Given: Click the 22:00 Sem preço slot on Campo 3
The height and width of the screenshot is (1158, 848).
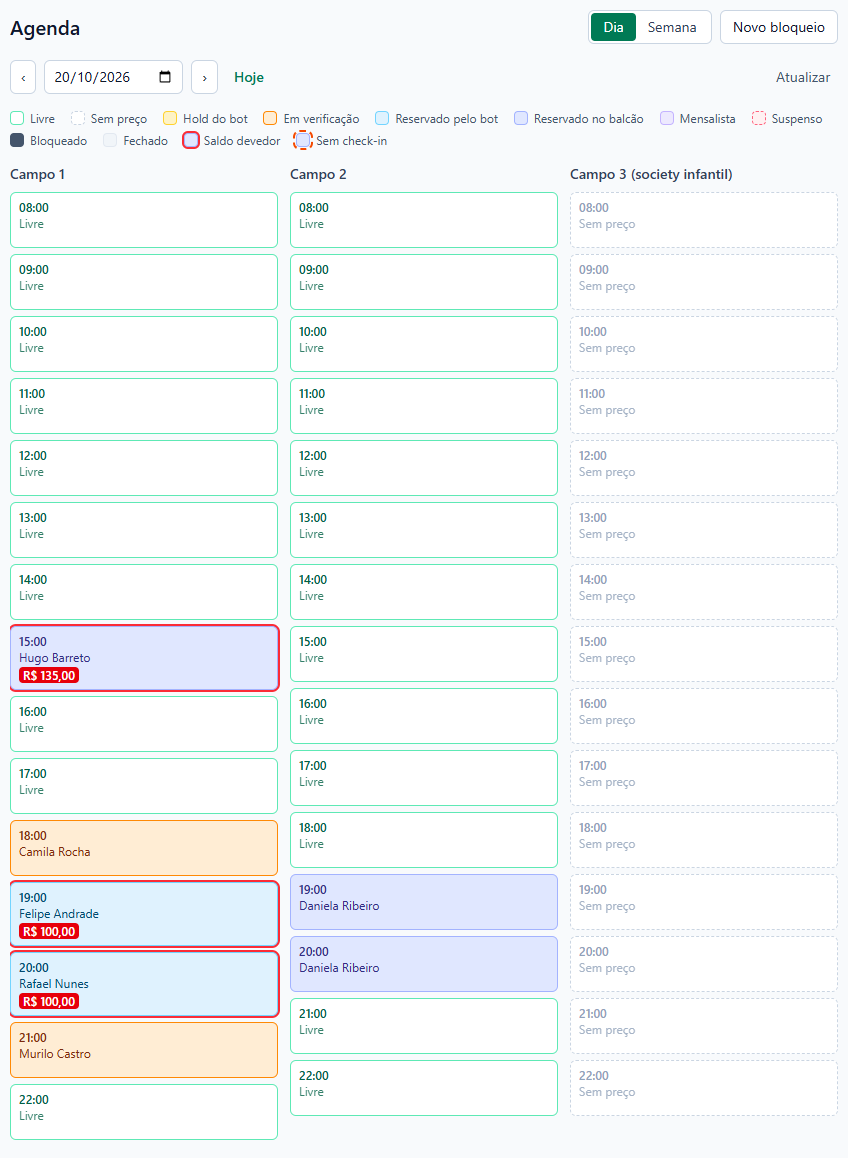Looking at the screenshot, I should [704, 1088].
